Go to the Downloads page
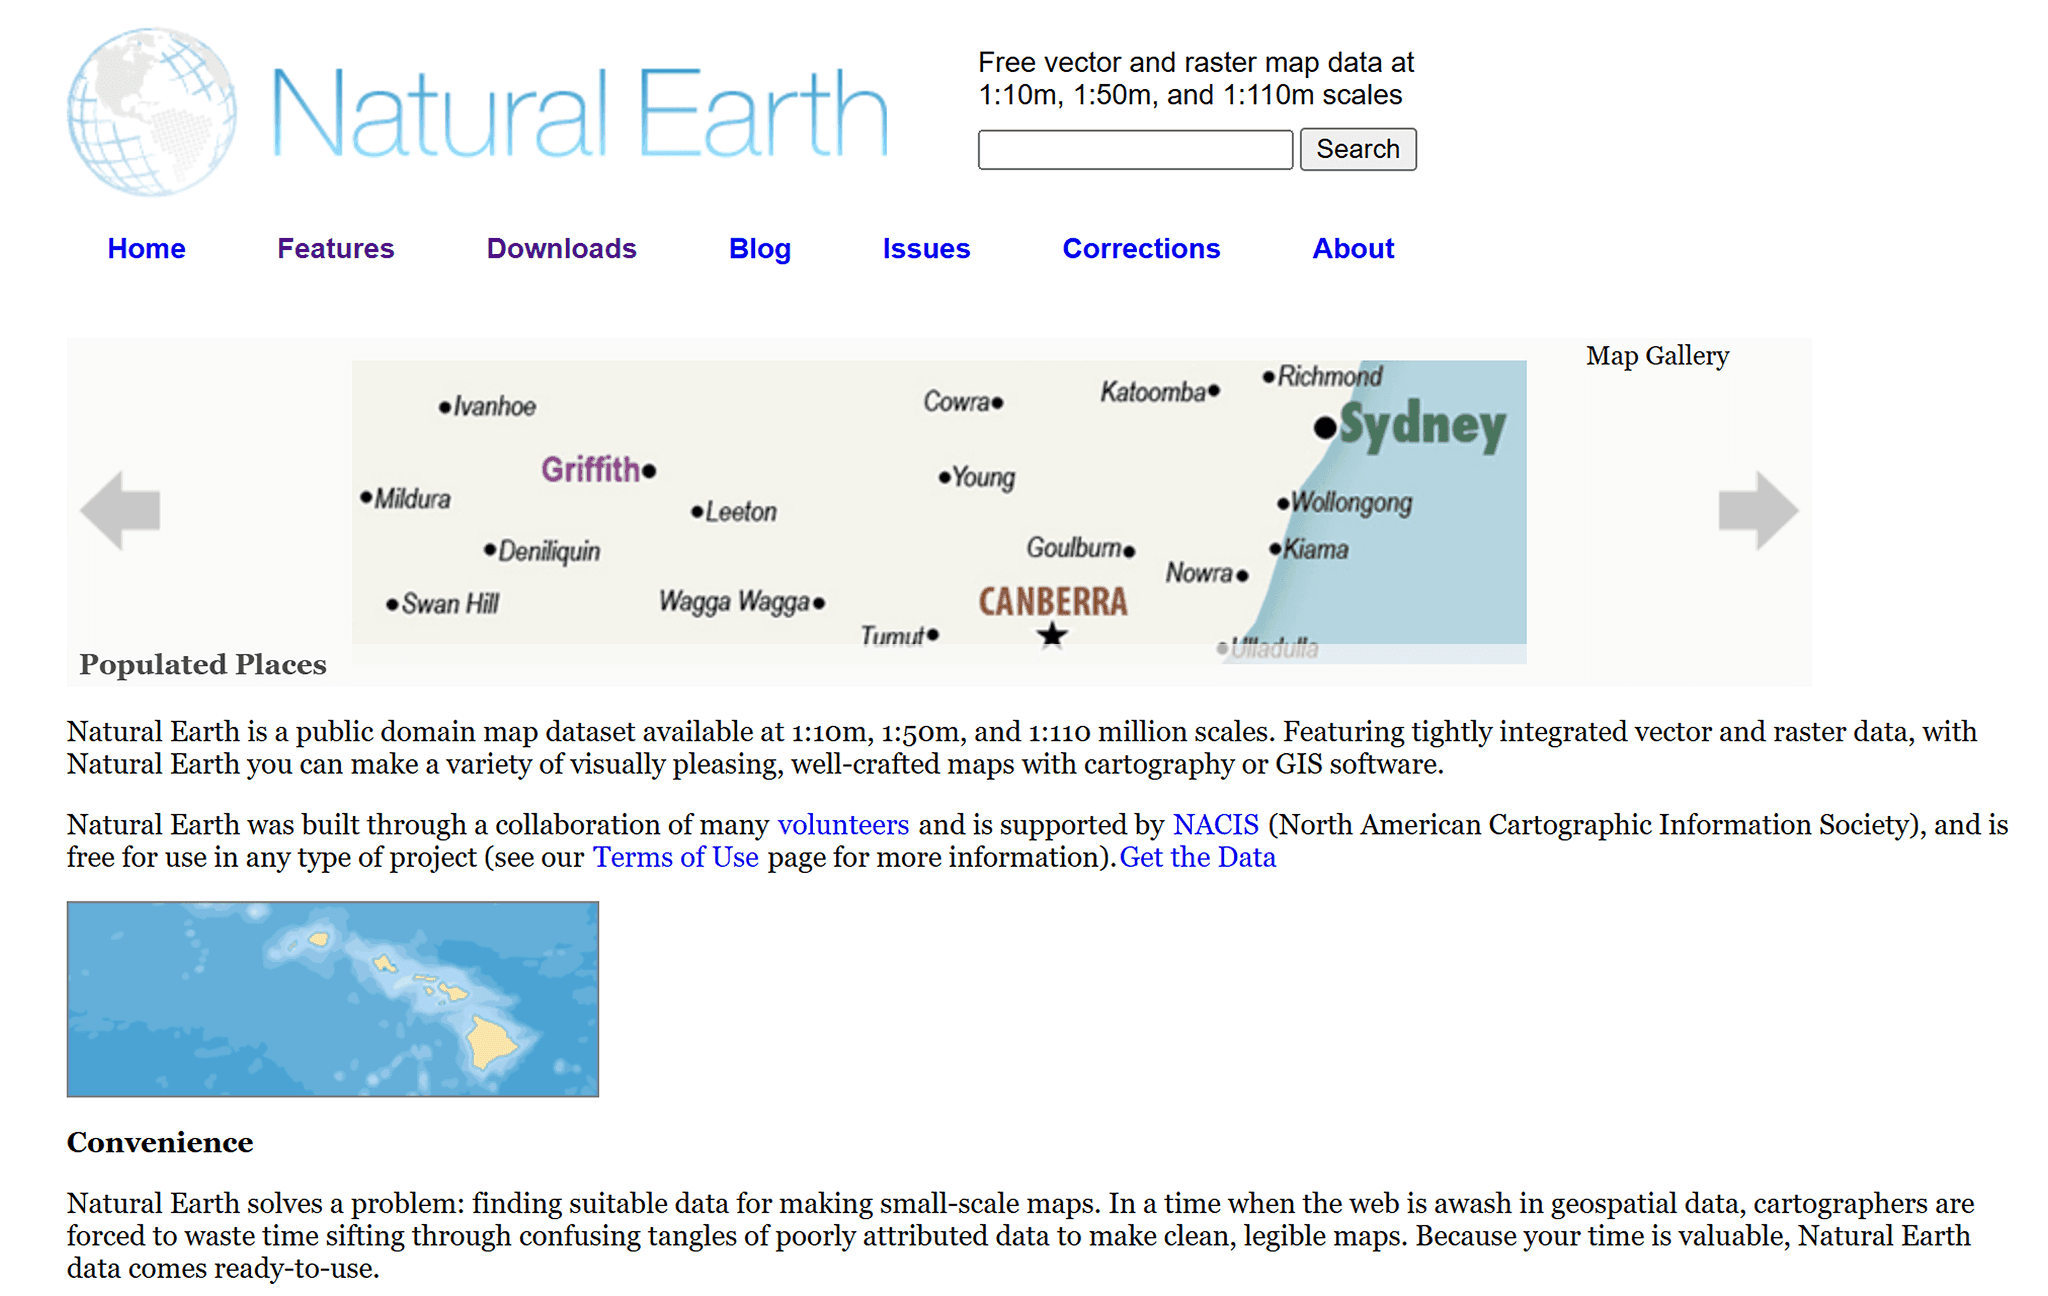 pos(561,248)
